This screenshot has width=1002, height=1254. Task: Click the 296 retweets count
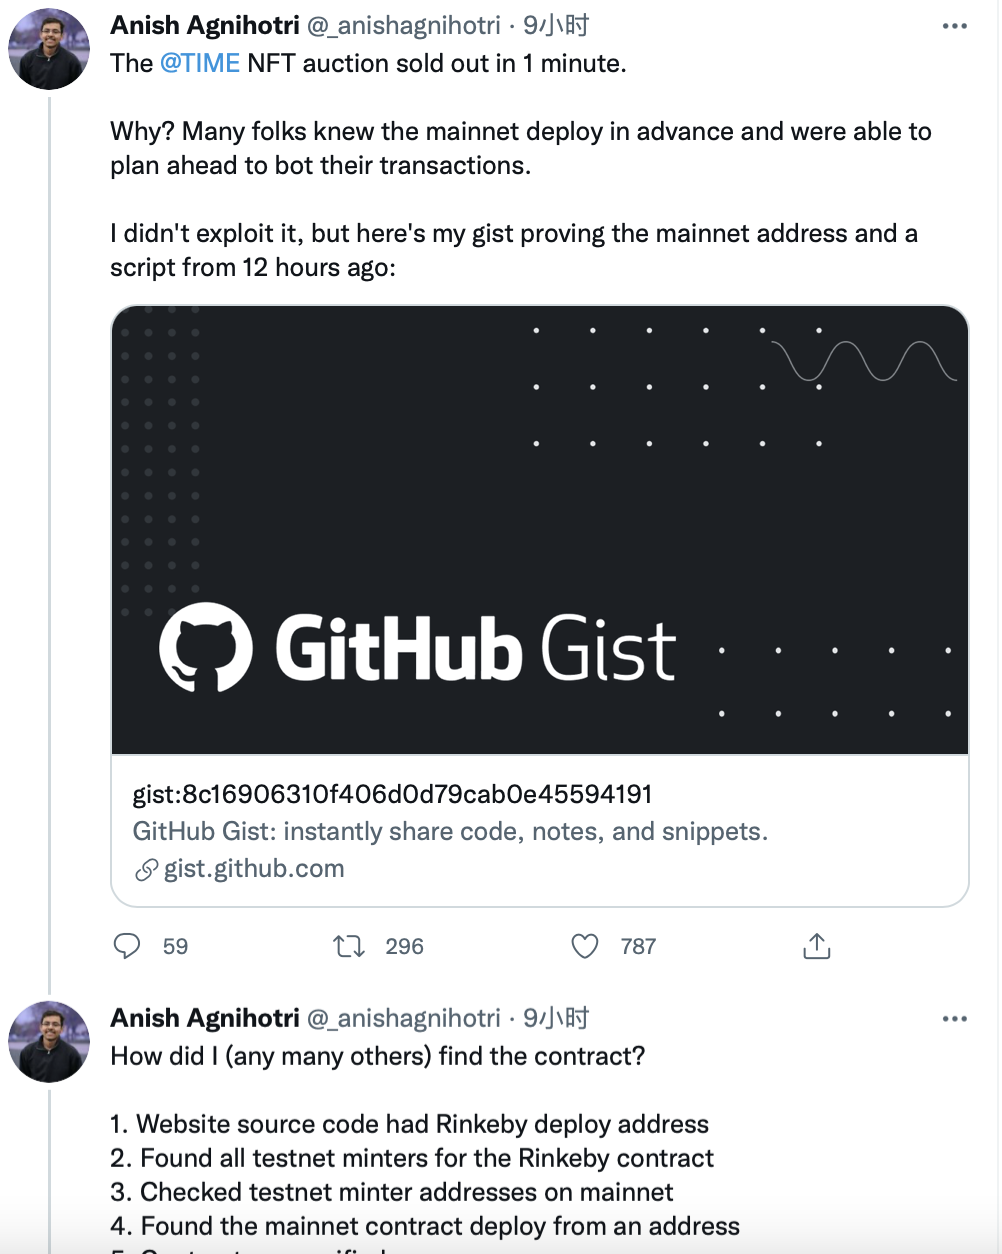(404, 946)
